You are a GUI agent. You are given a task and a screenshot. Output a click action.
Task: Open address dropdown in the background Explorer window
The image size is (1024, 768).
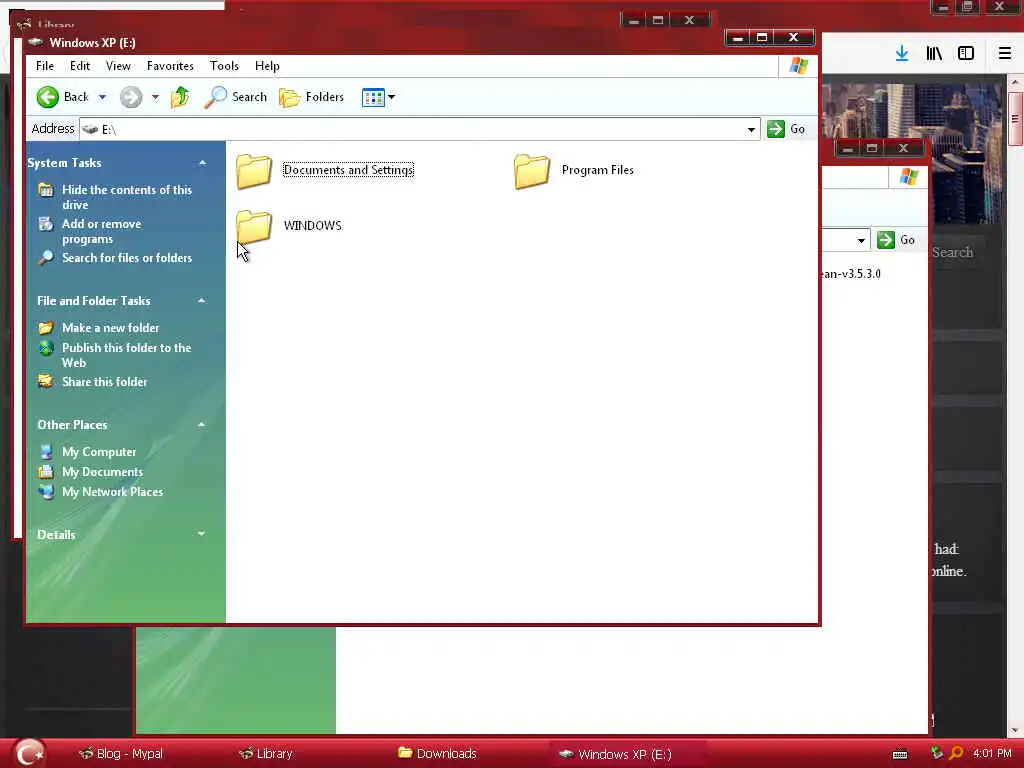(861, 240)
